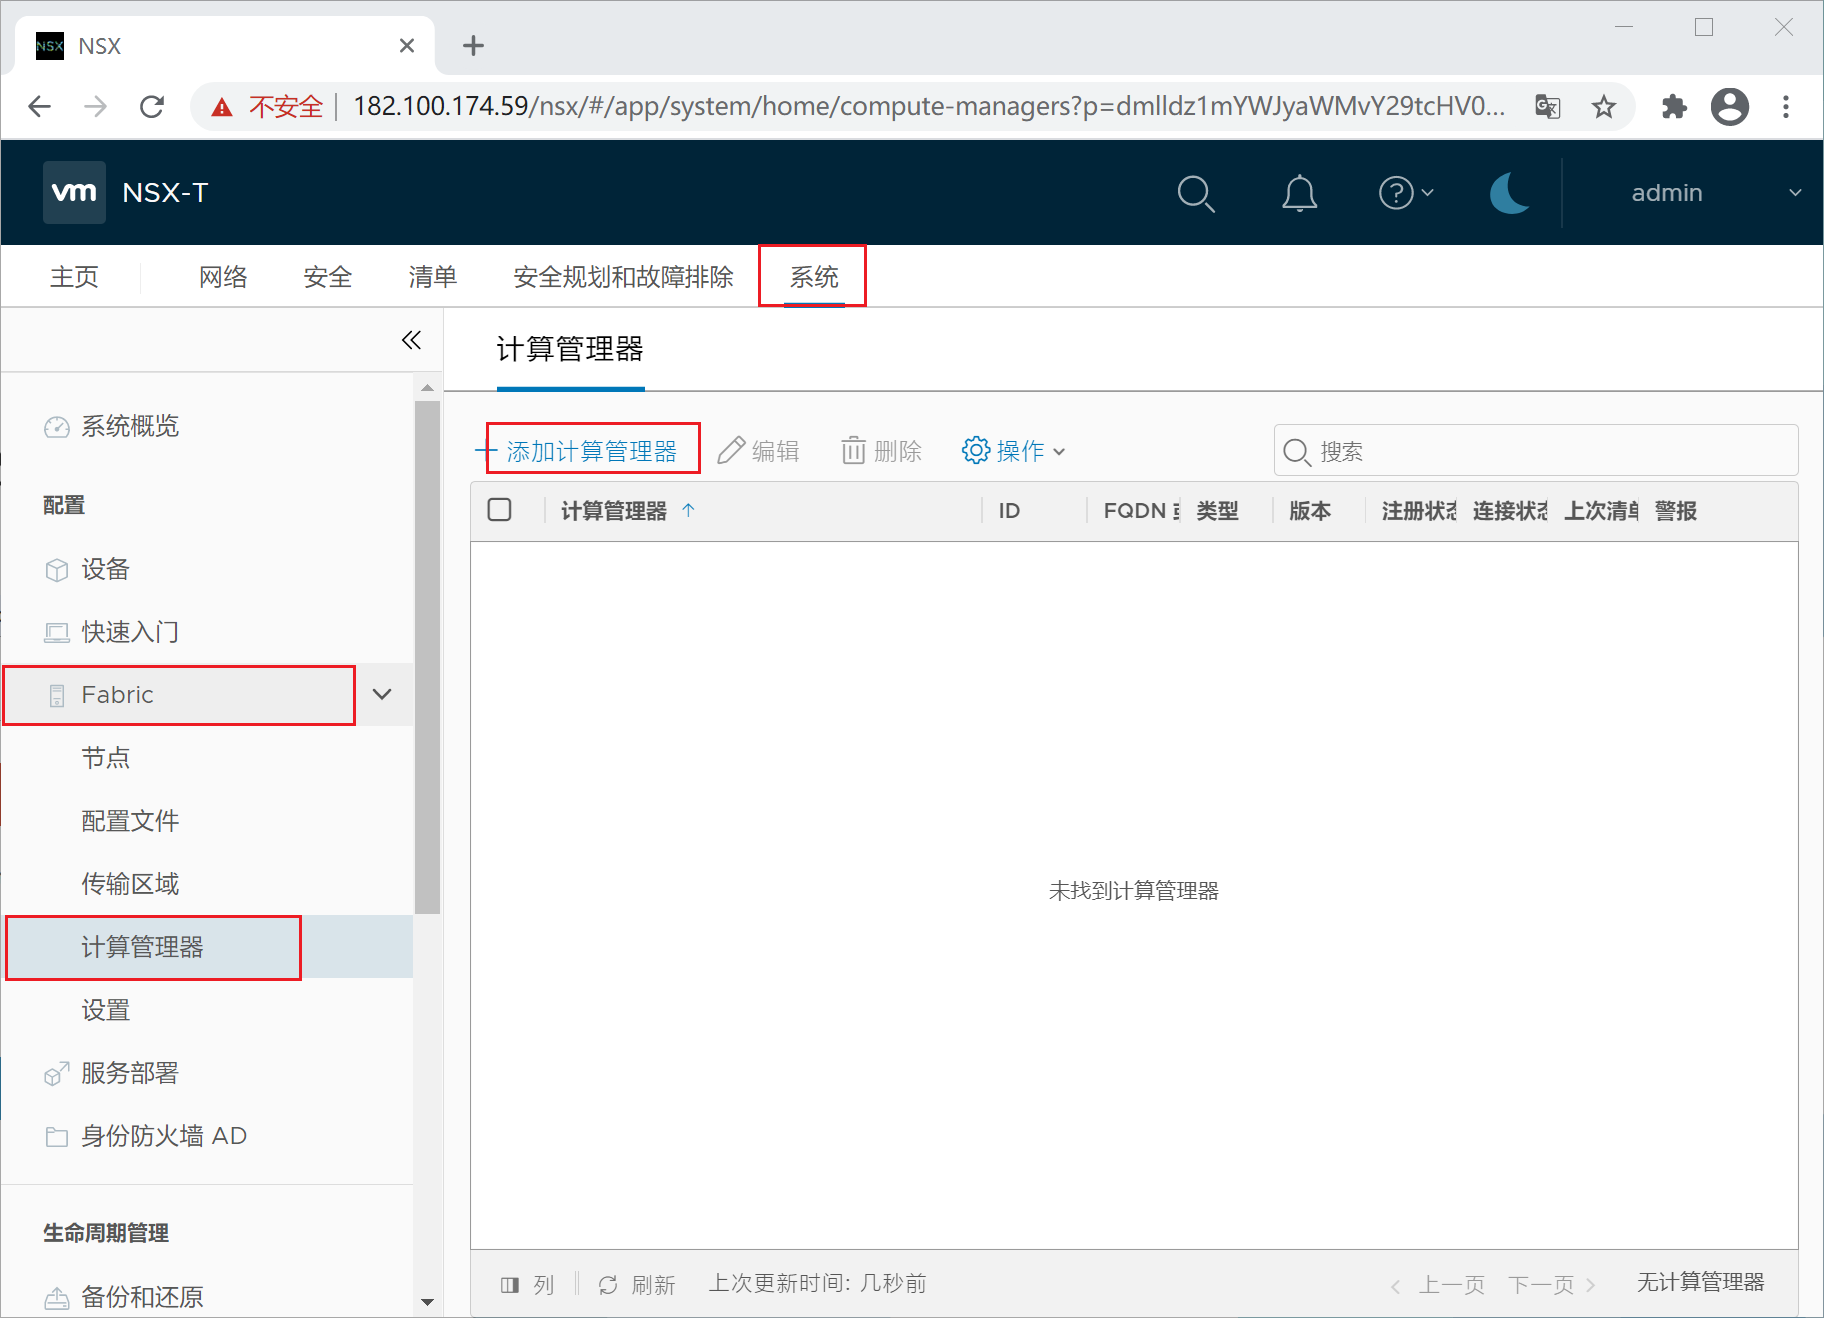Click the help question mark icon
The height and width of the screenshot is (1318, 1824).
click(1396, 193)
